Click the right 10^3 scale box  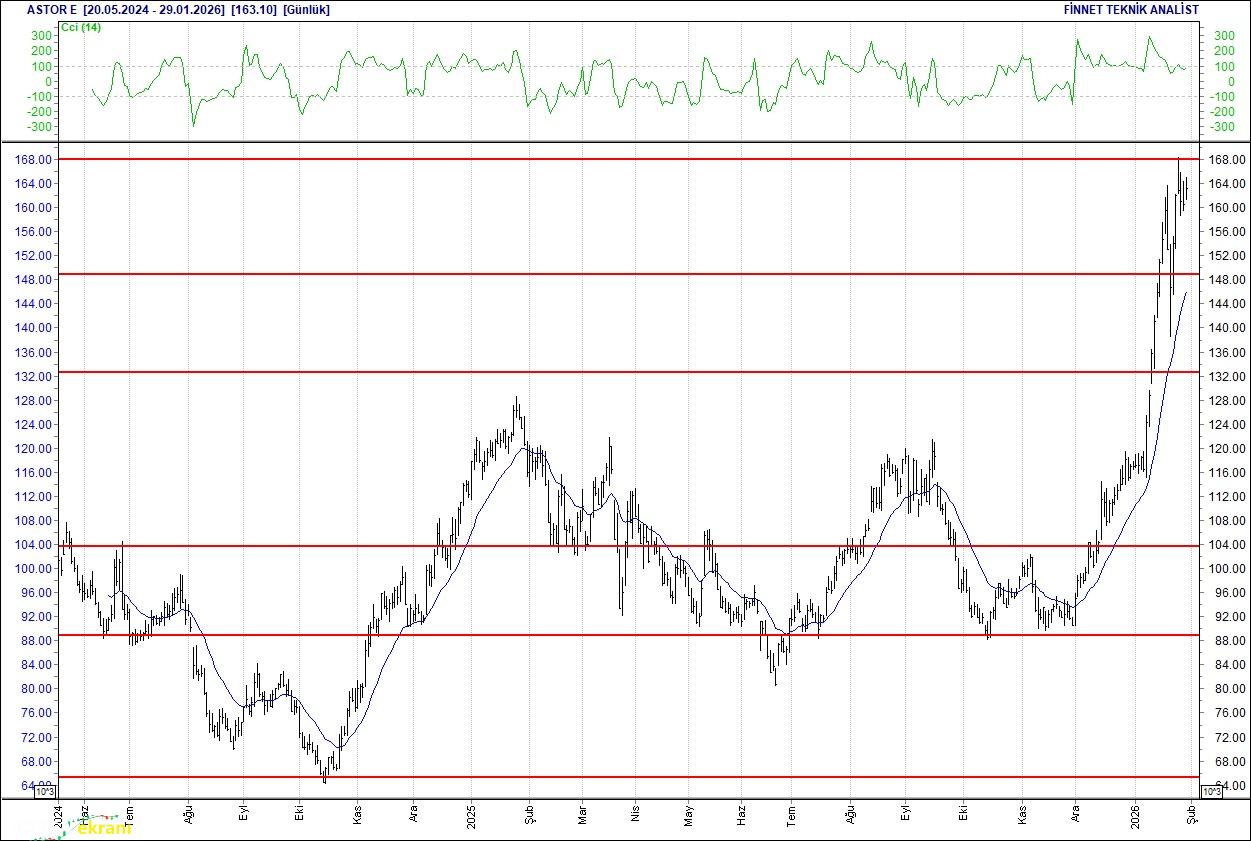1210,792
